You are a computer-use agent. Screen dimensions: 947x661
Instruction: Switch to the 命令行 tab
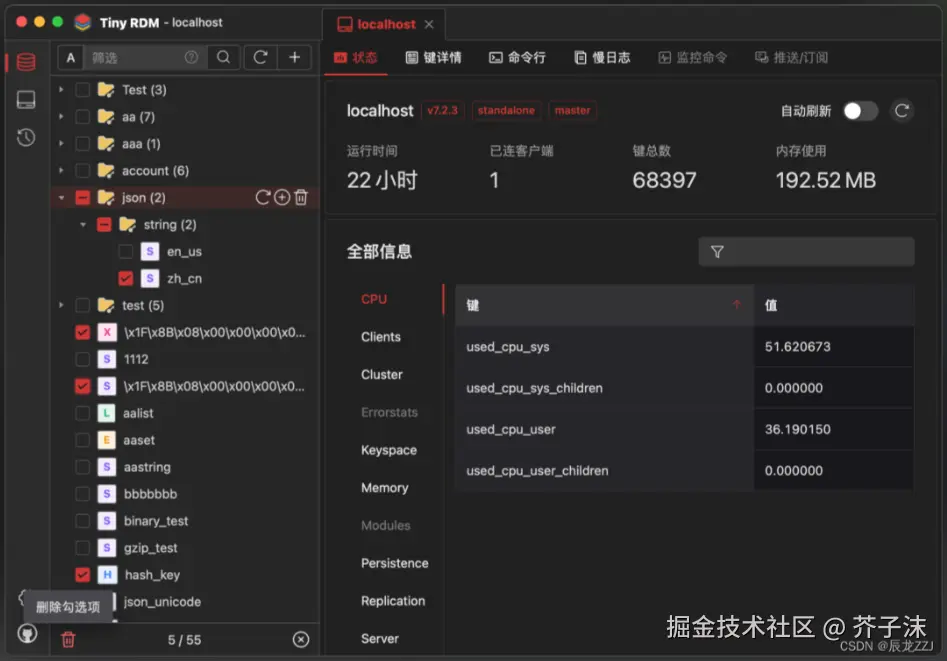(517, 58)
